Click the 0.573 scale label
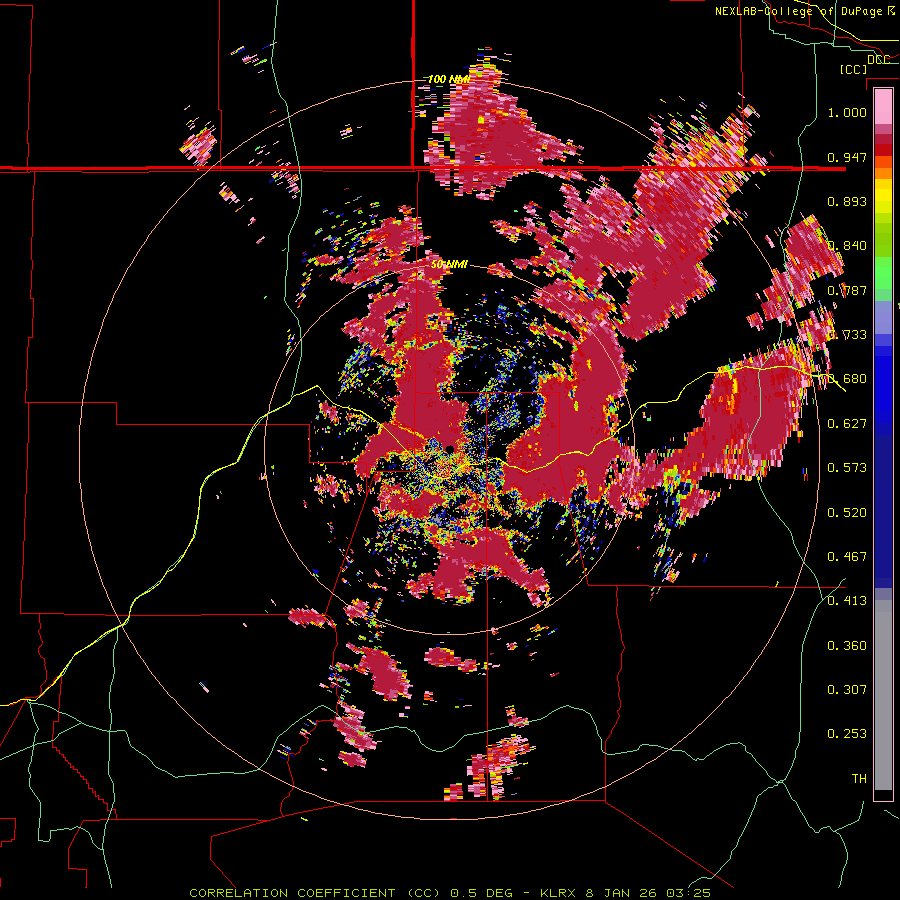The image size is (900, 900). tap(847, 468)
